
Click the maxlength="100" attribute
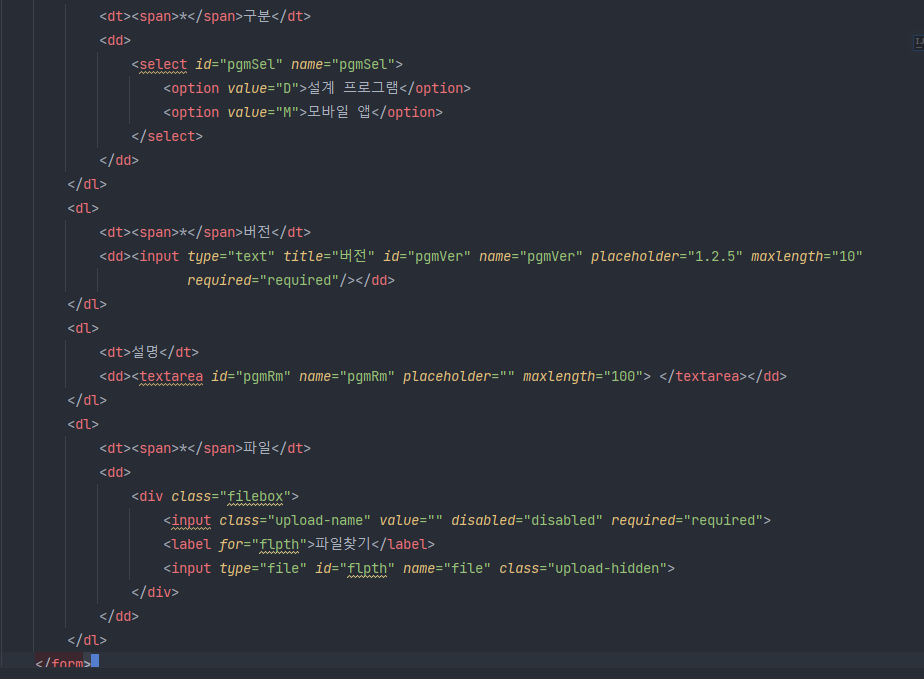pyautogui.click(x=583, y=377)
